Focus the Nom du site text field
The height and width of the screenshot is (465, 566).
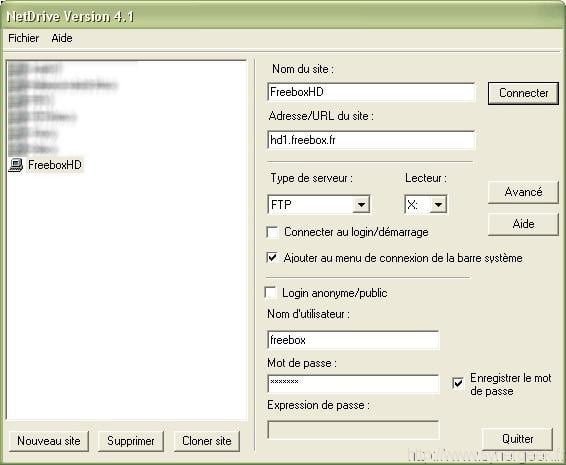371,92
